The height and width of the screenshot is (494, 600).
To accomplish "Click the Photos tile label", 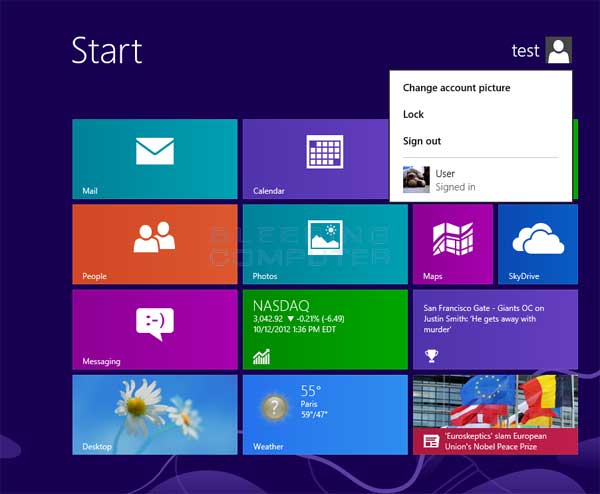I will [x=265, y=276].
